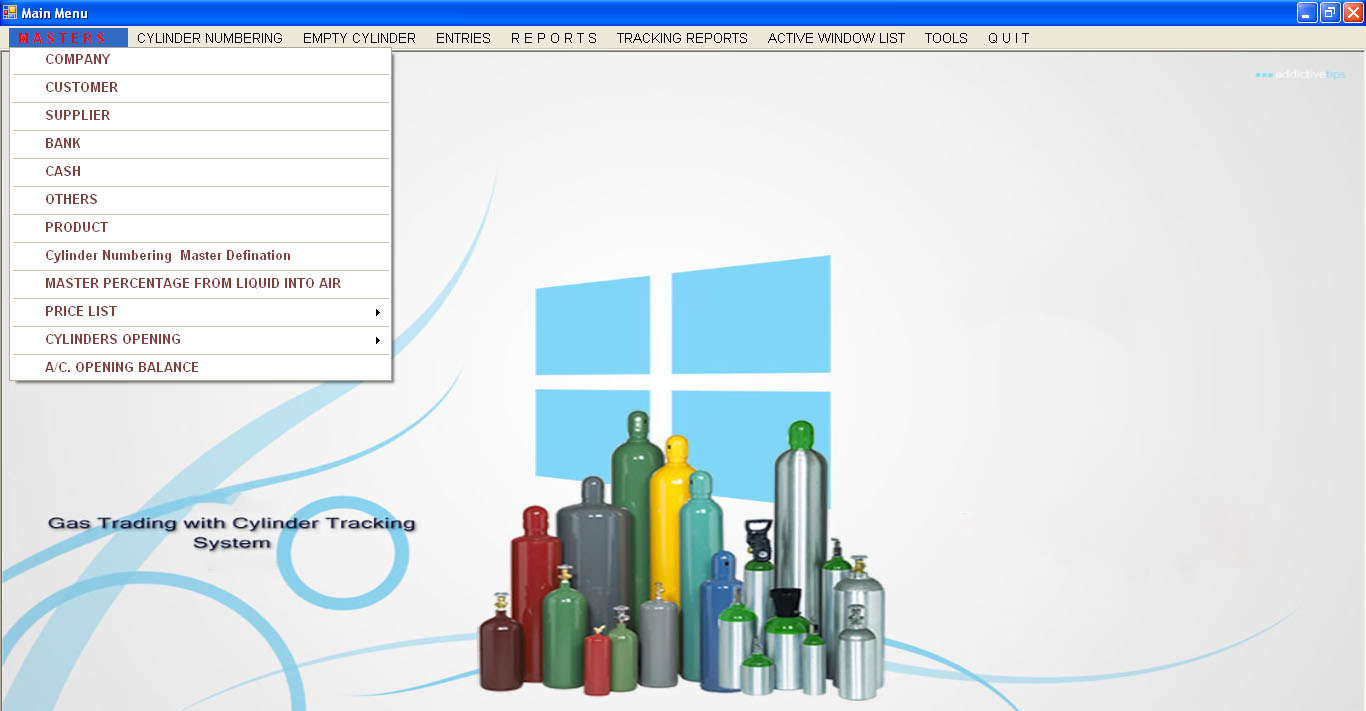
Task: Open the ACTIVE WINDOW LIST menu
Action: point(836,38)
